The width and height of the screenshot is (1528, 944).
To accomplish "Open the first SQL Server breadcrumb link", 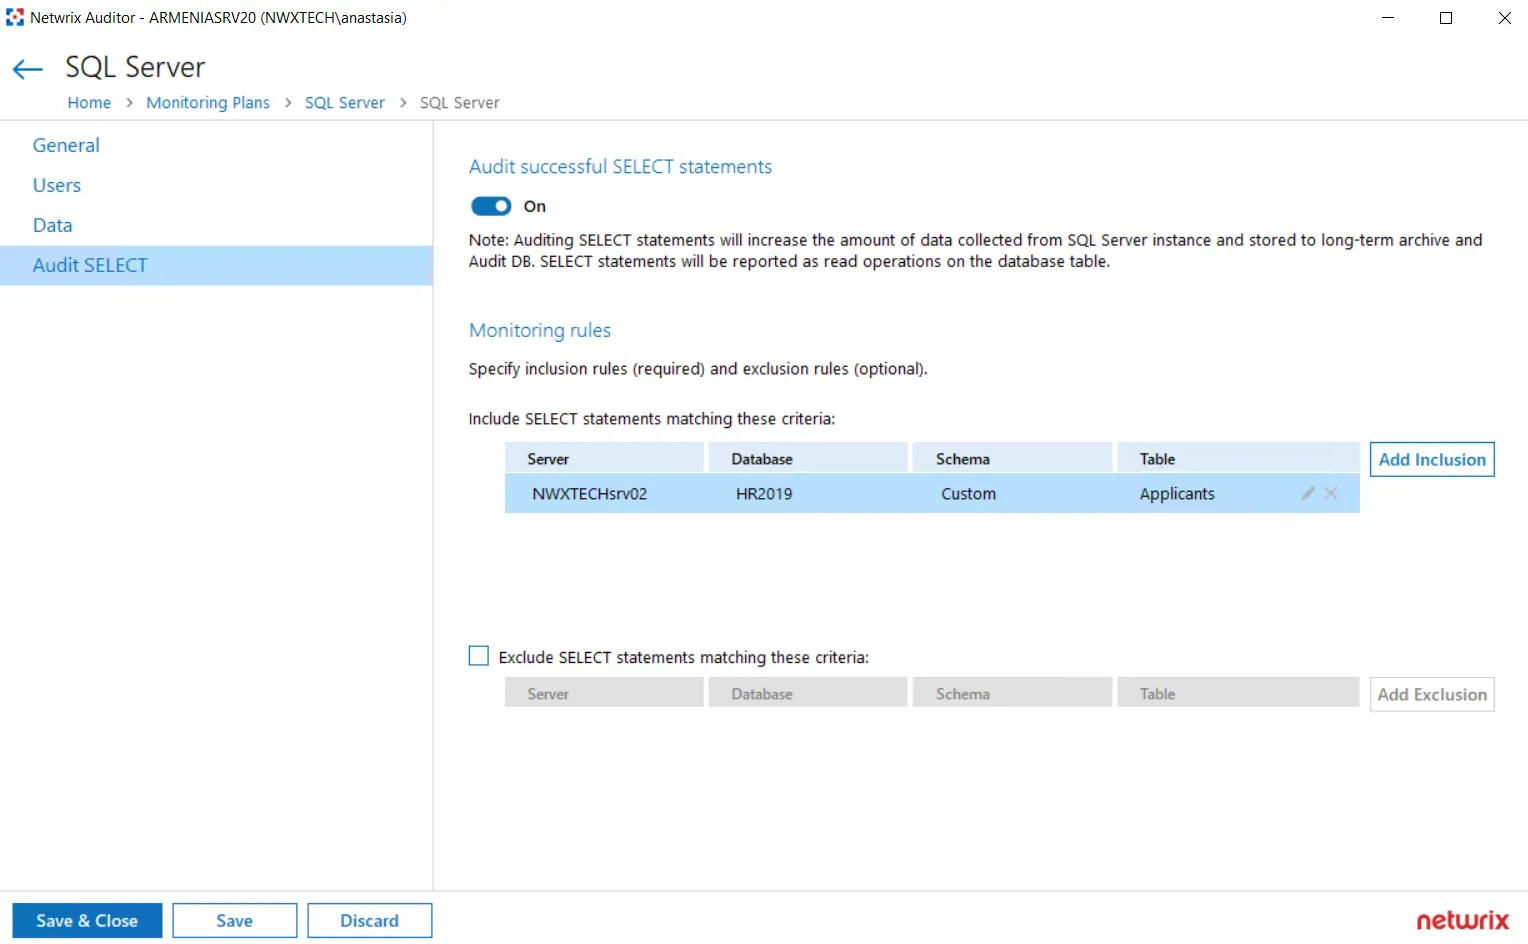I will click(345, 102).
